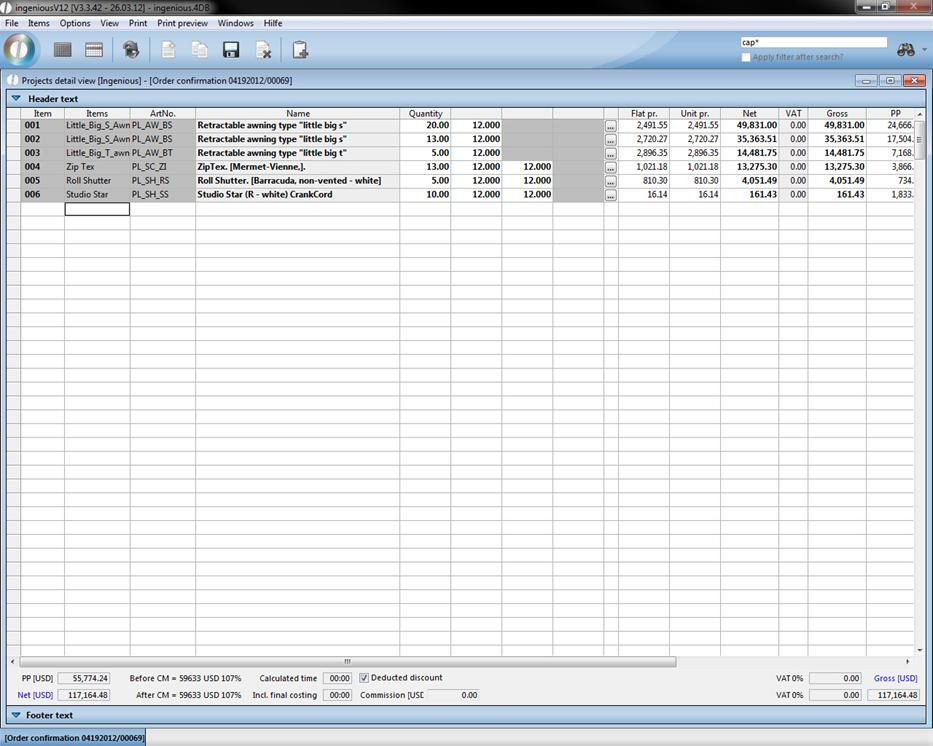Enable Apply filter after search checkbox
This screenshot has width=933, height=746.
coord(746,58)
